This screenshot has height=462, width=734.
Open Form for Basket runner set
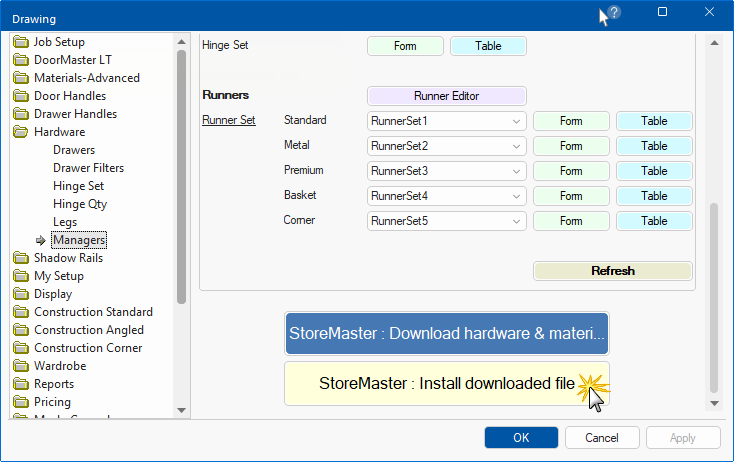click(x=570, y=196)
